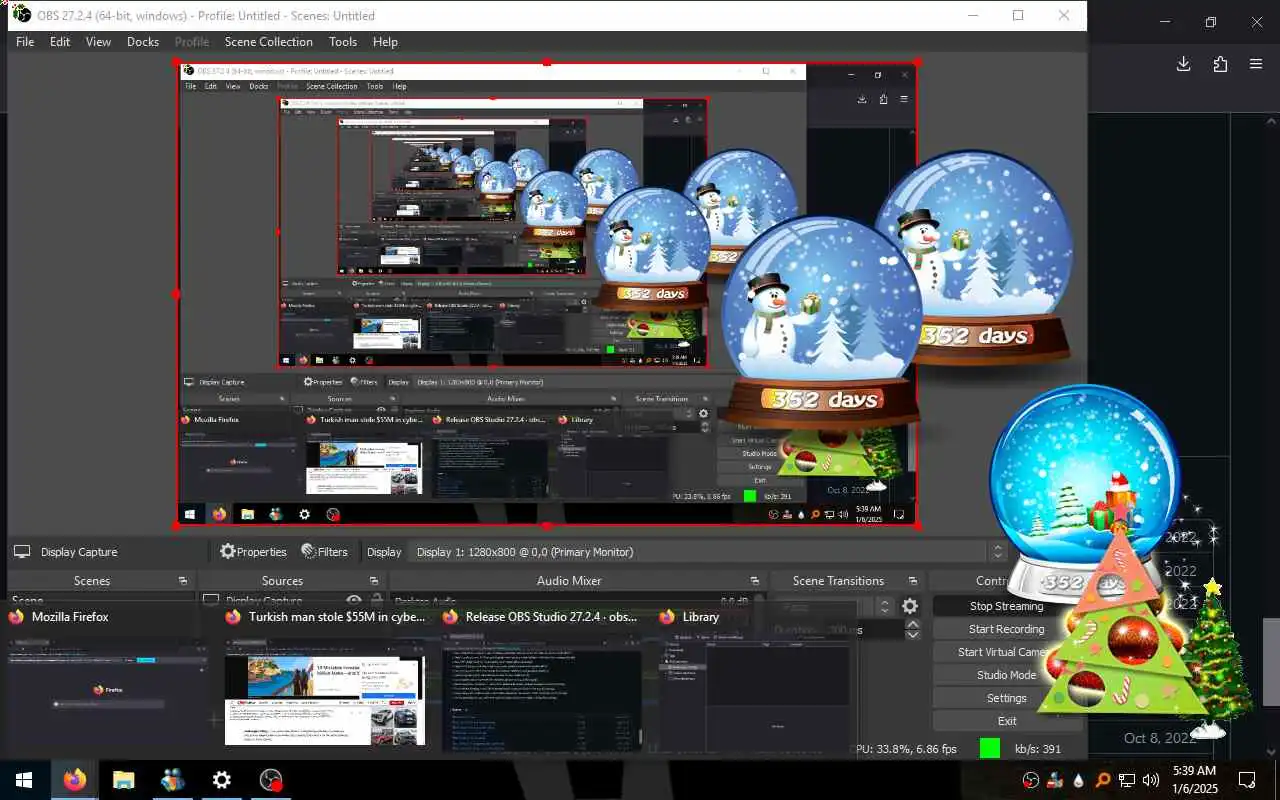Click the Firefox window vertical scrollbar
1280x800 pixels.
1271,660
